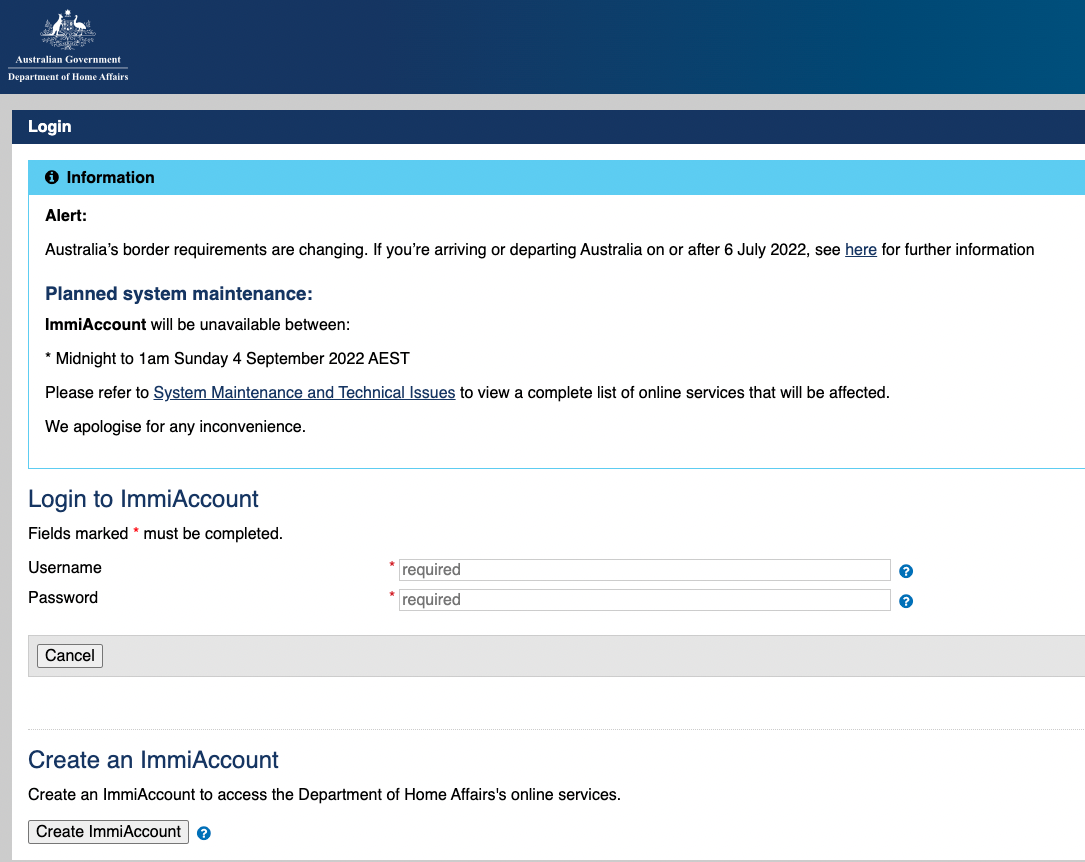Click the Information circle icon
Image resolution: width=1085 pixels, height=862 pixels.
[52, 177]
